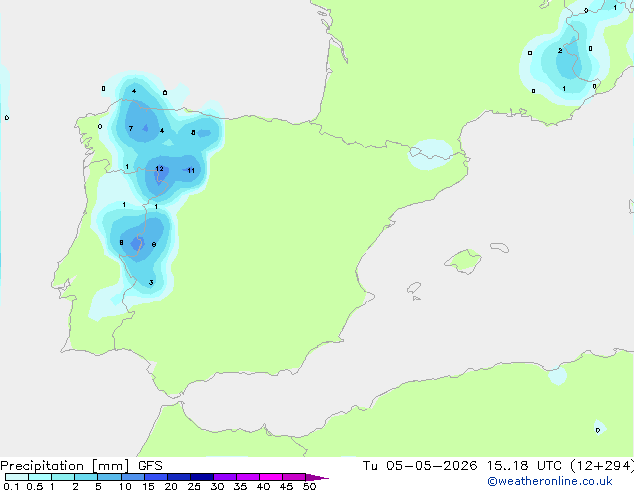The width and height of the screenshot is (634, 490).
Task: Click the 0.5–1 mm legend color box
Action: [40, 477]
